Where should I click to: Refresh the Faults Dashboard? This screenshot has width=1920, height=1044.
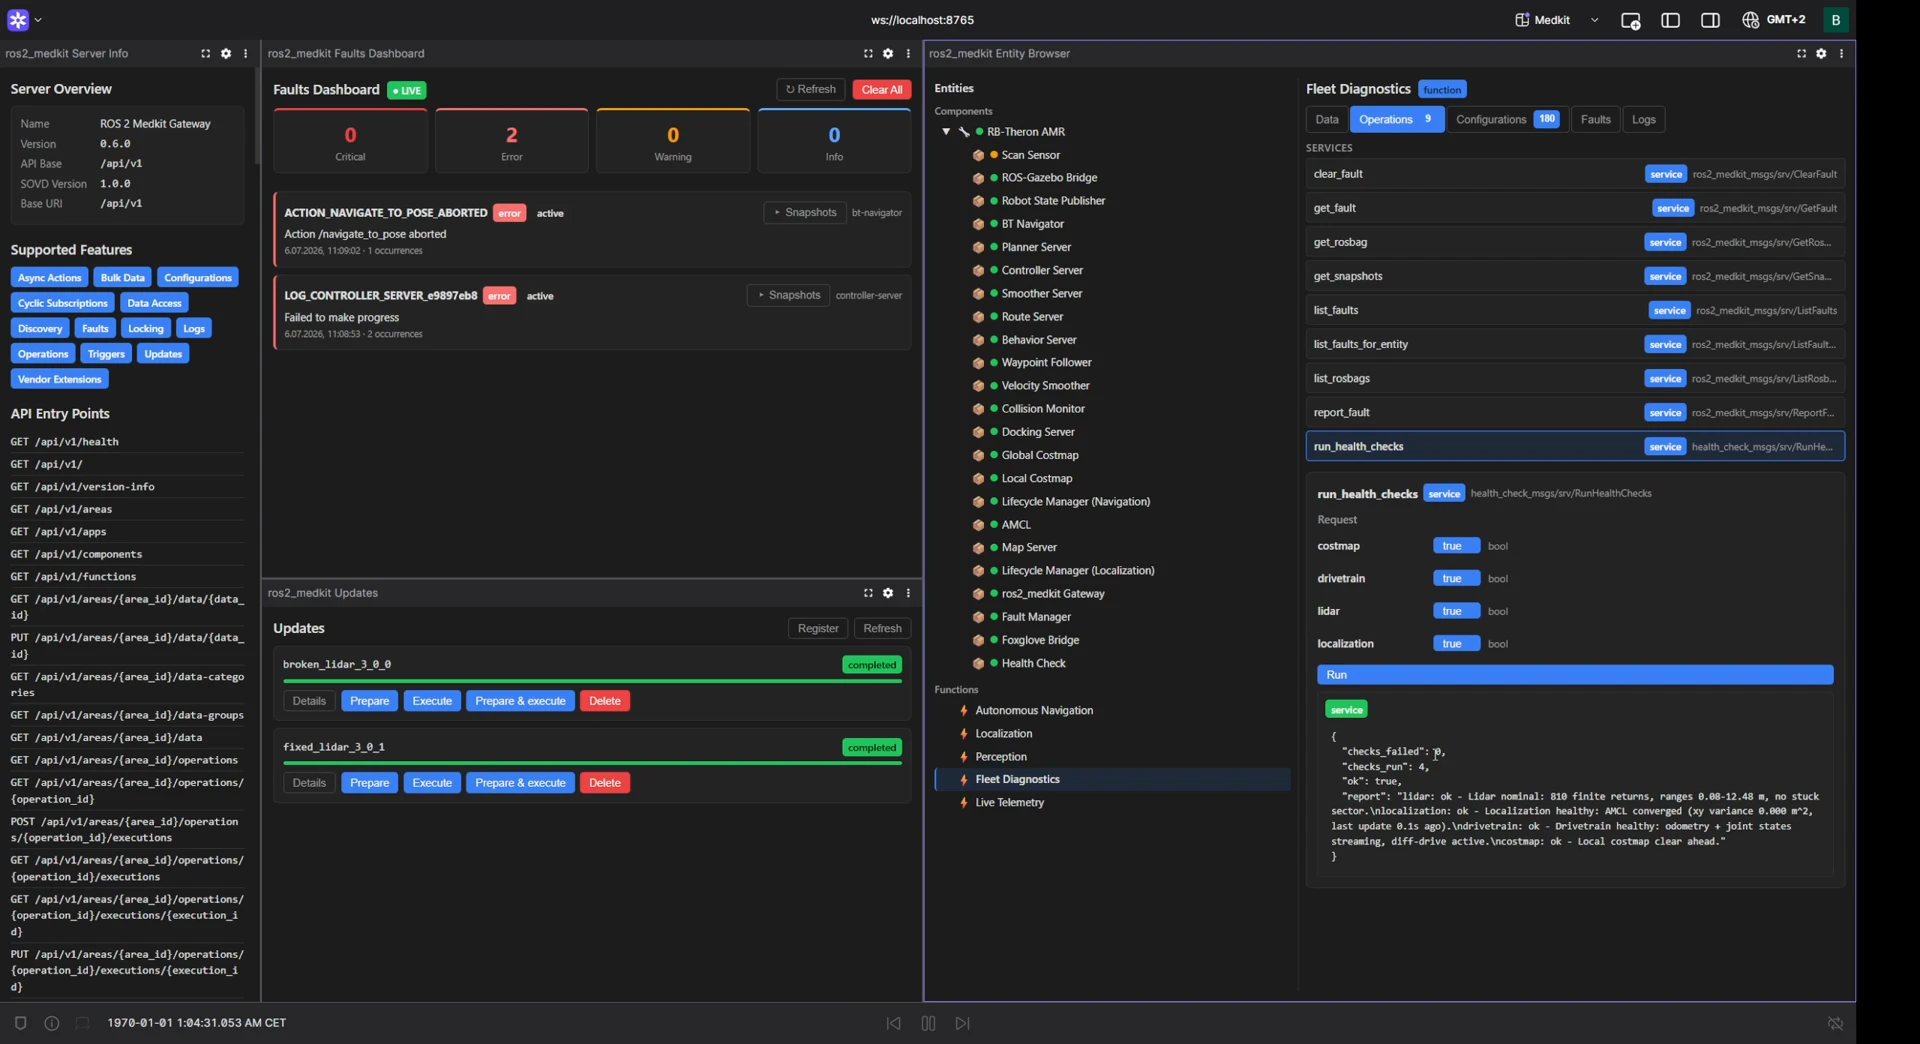point(810,90)
